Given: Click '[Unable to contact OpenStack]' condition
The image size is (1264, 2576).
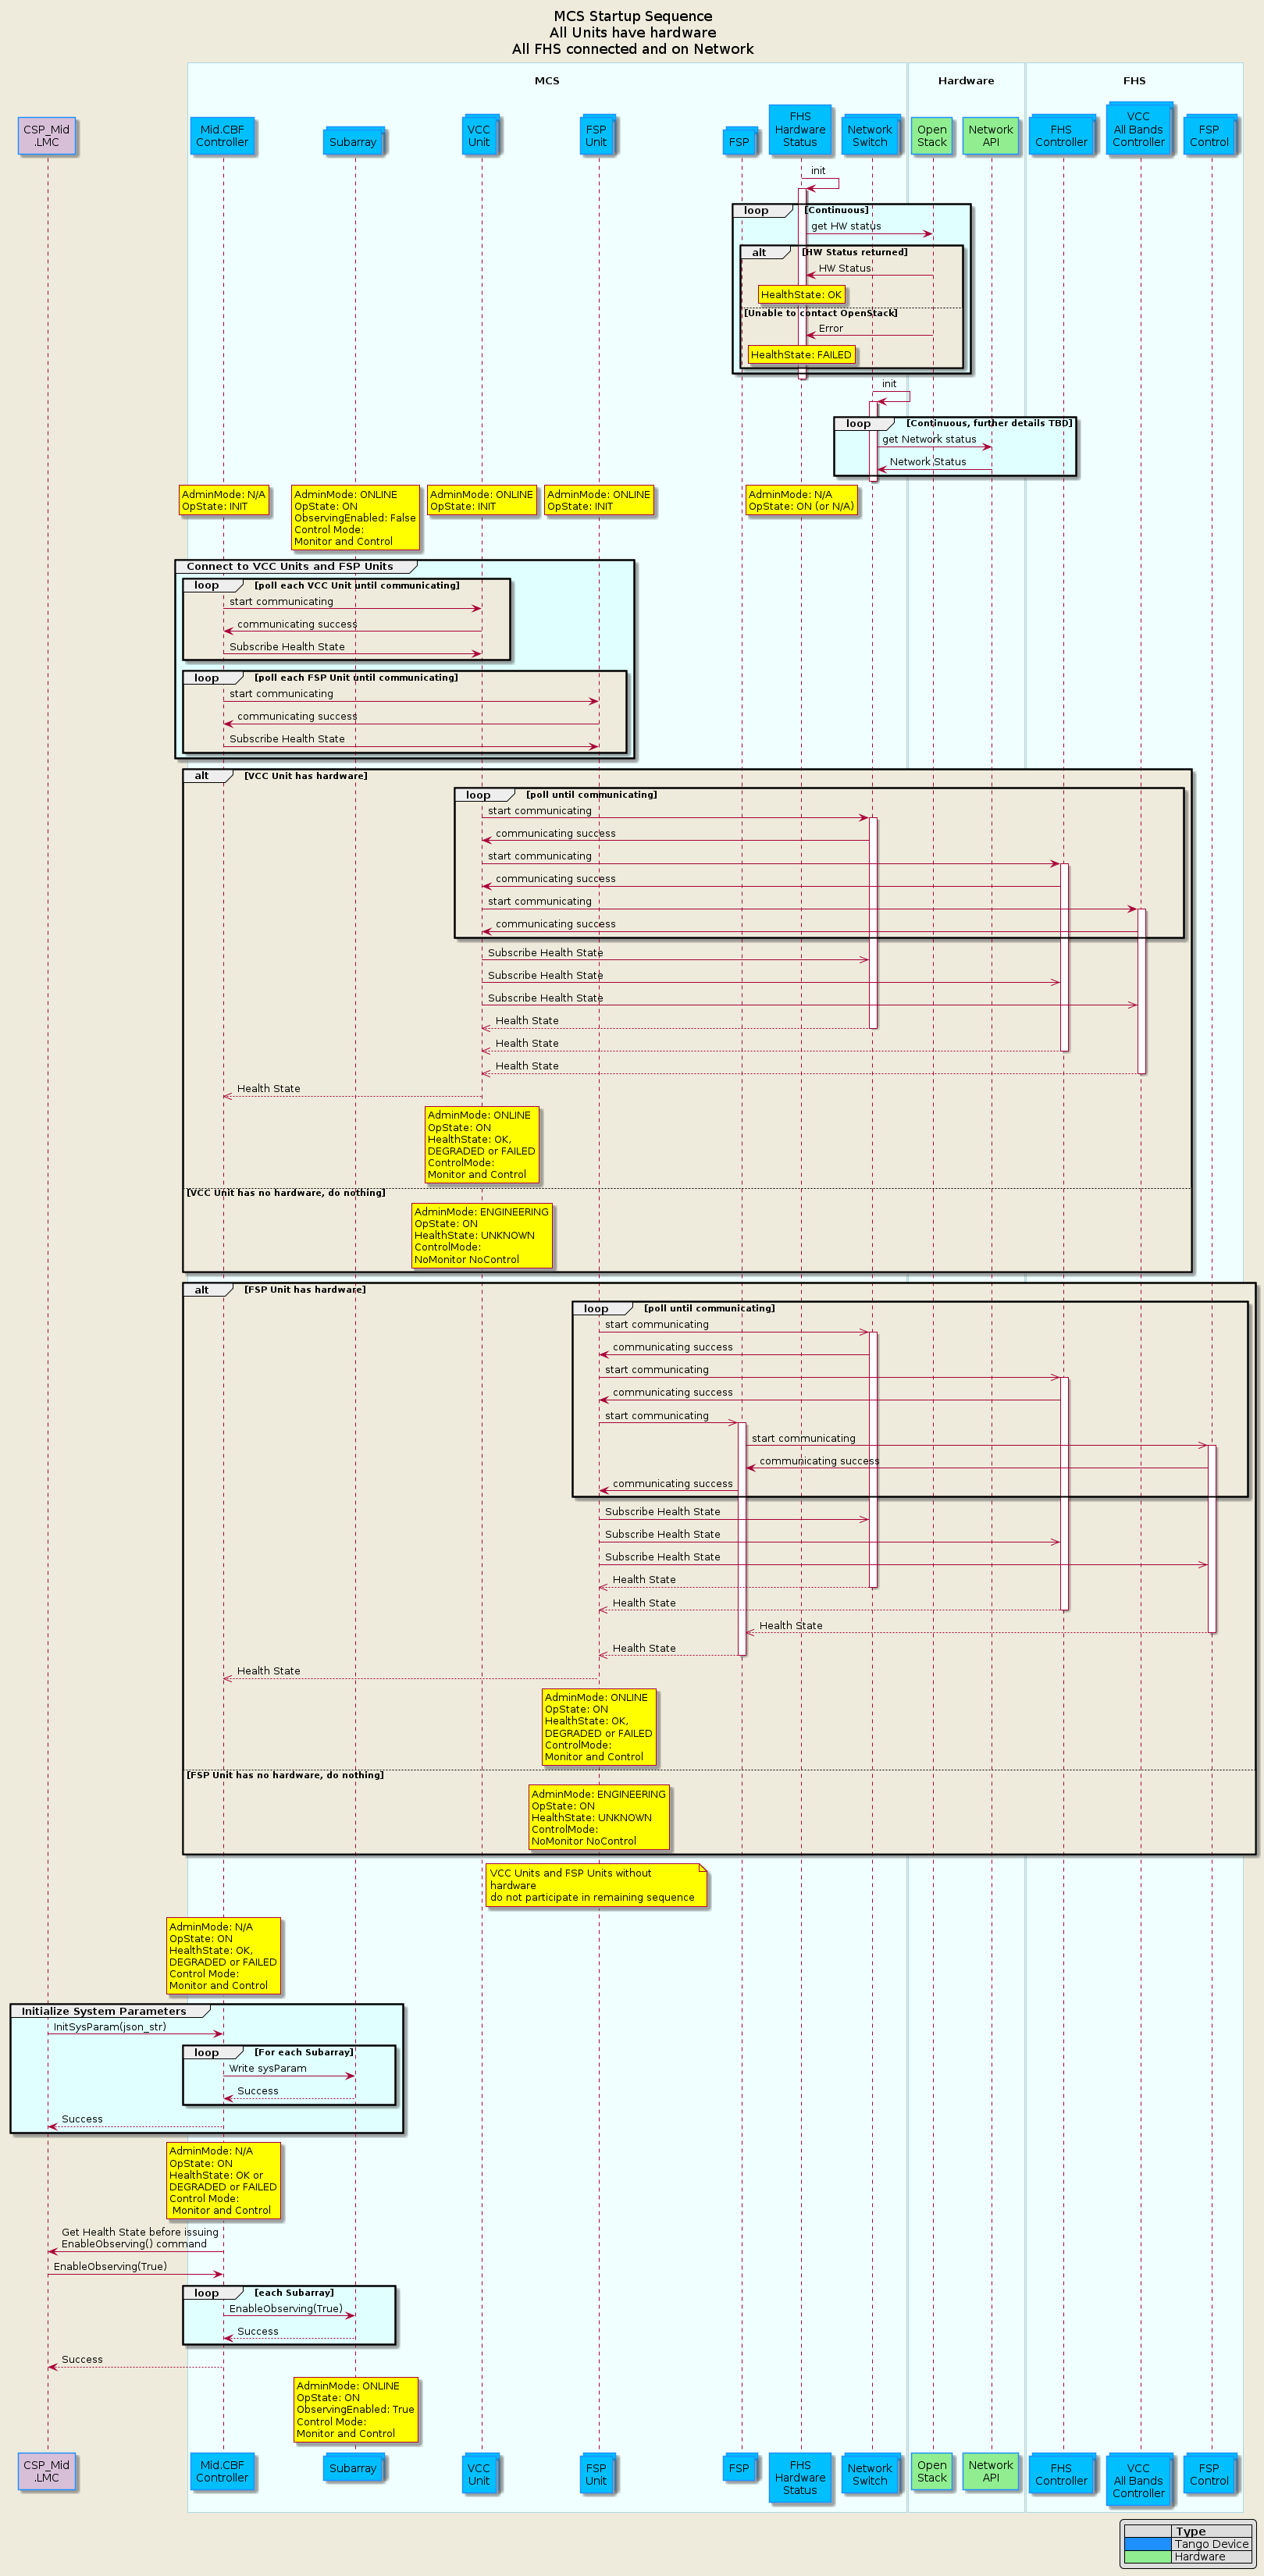Looking at the screenshot, I should click(821, 313).
